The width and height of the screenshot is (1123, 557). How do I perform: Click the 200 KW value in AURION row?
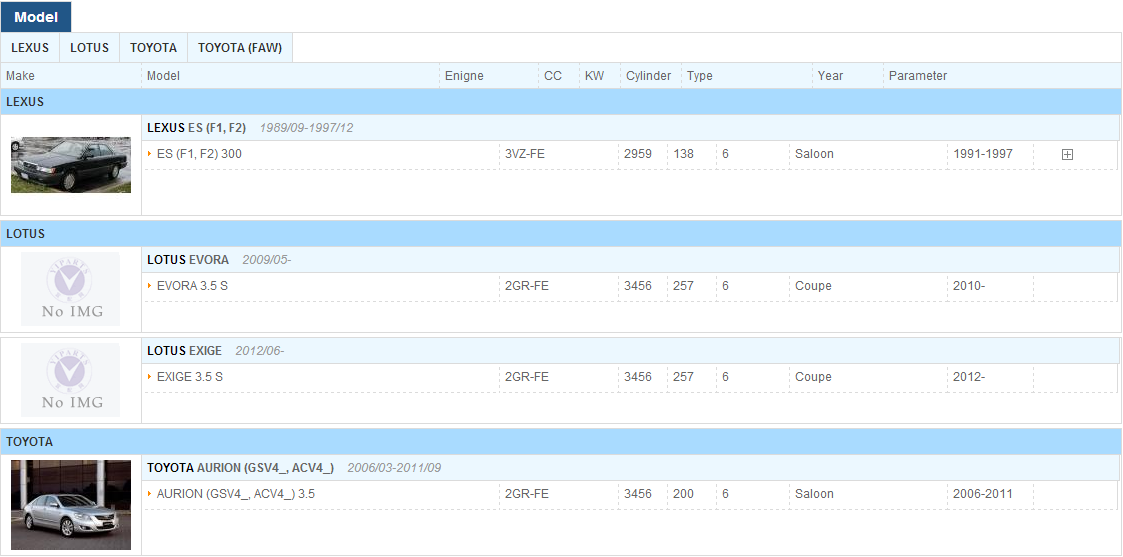(684, 494)
